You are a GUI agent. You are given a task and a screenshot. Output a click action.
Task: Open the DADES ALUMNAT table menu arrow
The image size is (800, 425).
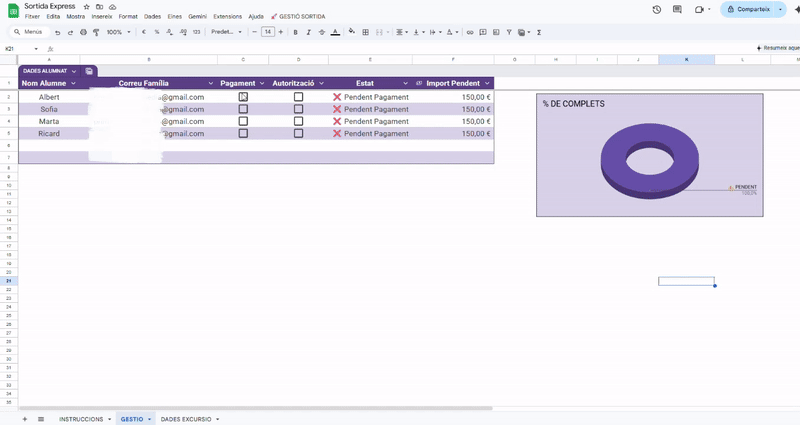pyautogui.click(x=74, y=71)
